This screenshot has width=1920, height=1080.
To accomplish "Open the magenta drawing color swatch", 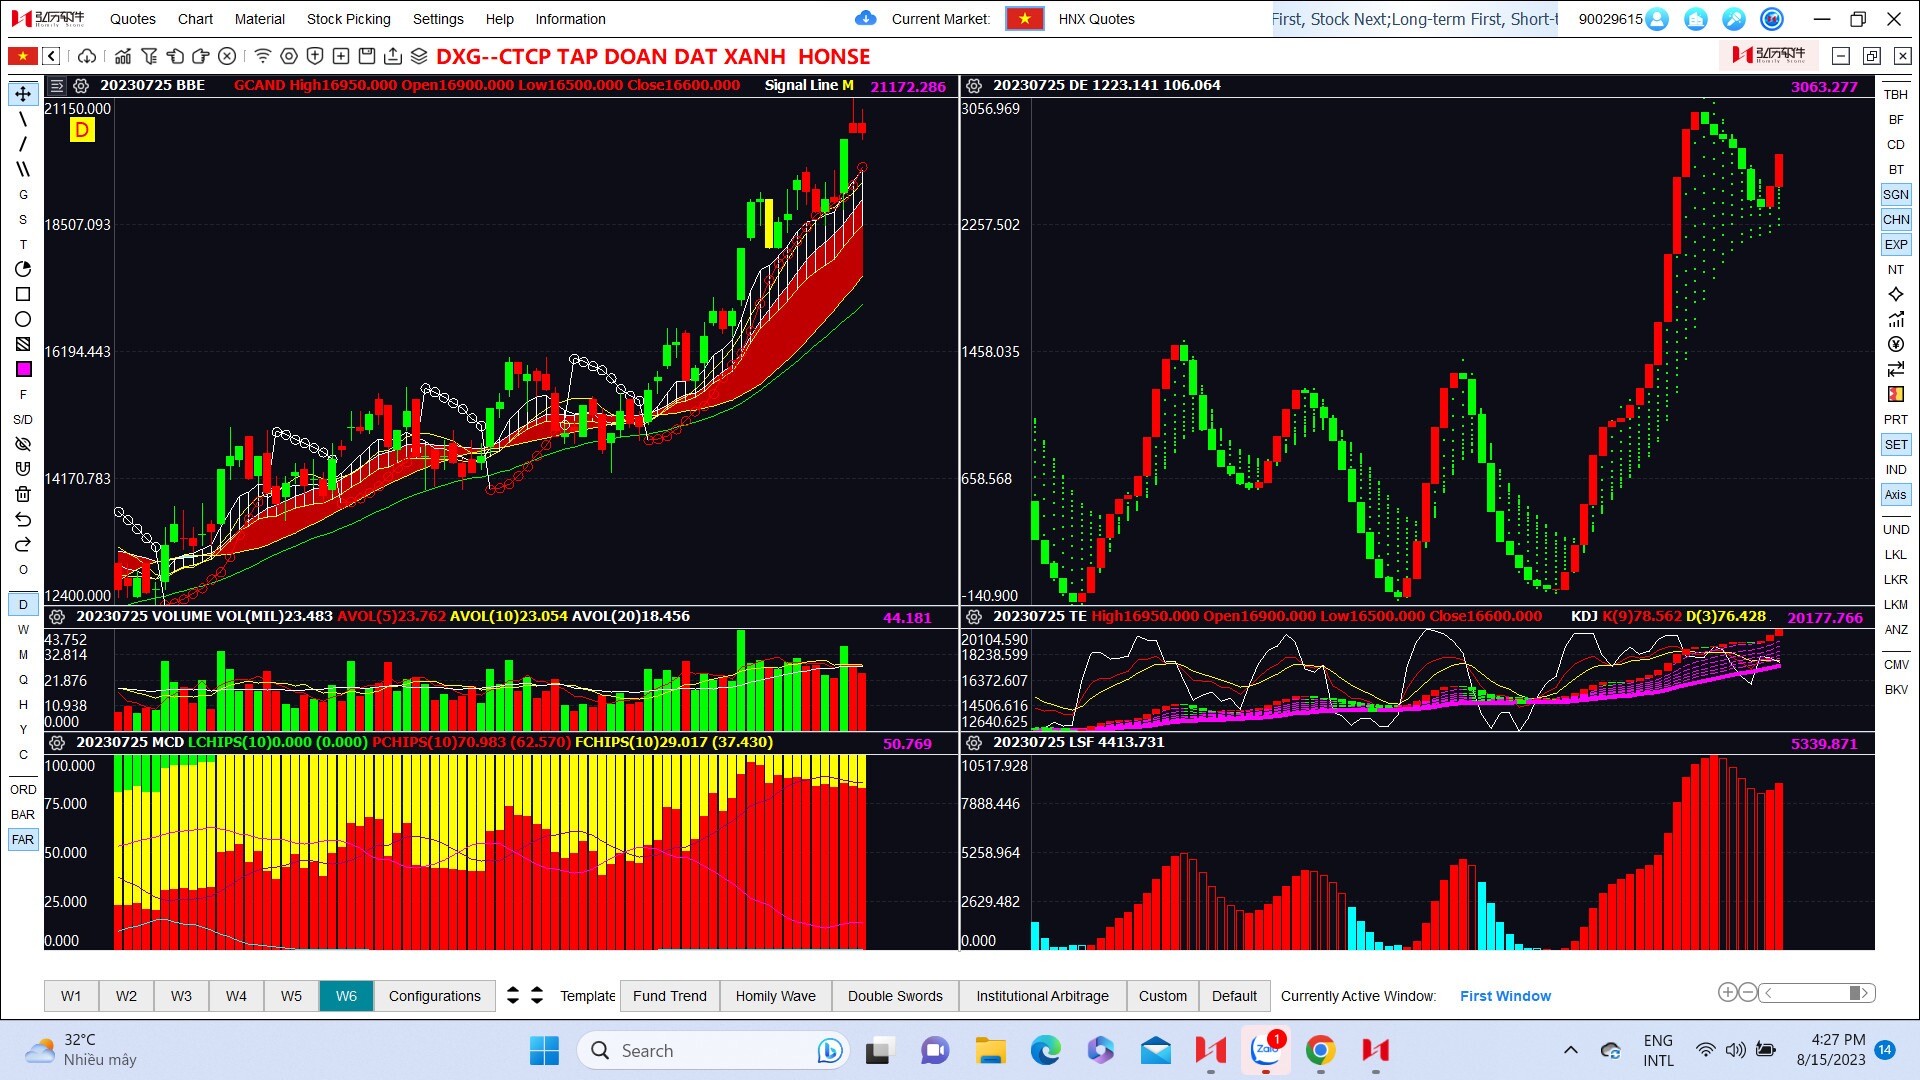I will 23,369.
